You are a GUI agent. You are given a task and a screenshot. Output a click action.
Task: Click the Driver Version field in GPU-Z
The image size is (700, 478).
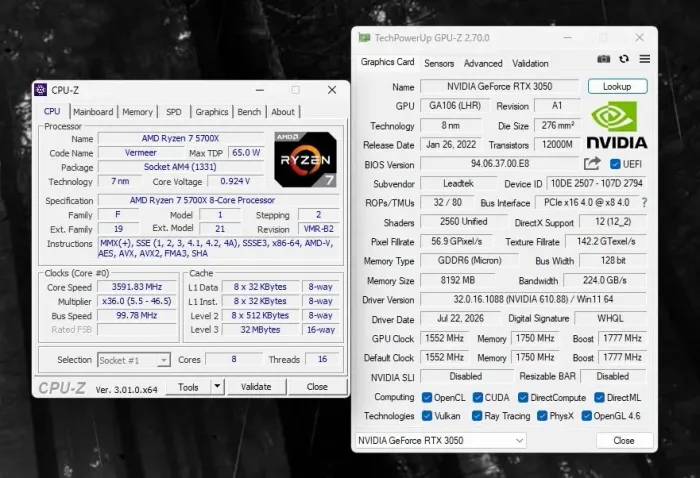tap(533, 299)
